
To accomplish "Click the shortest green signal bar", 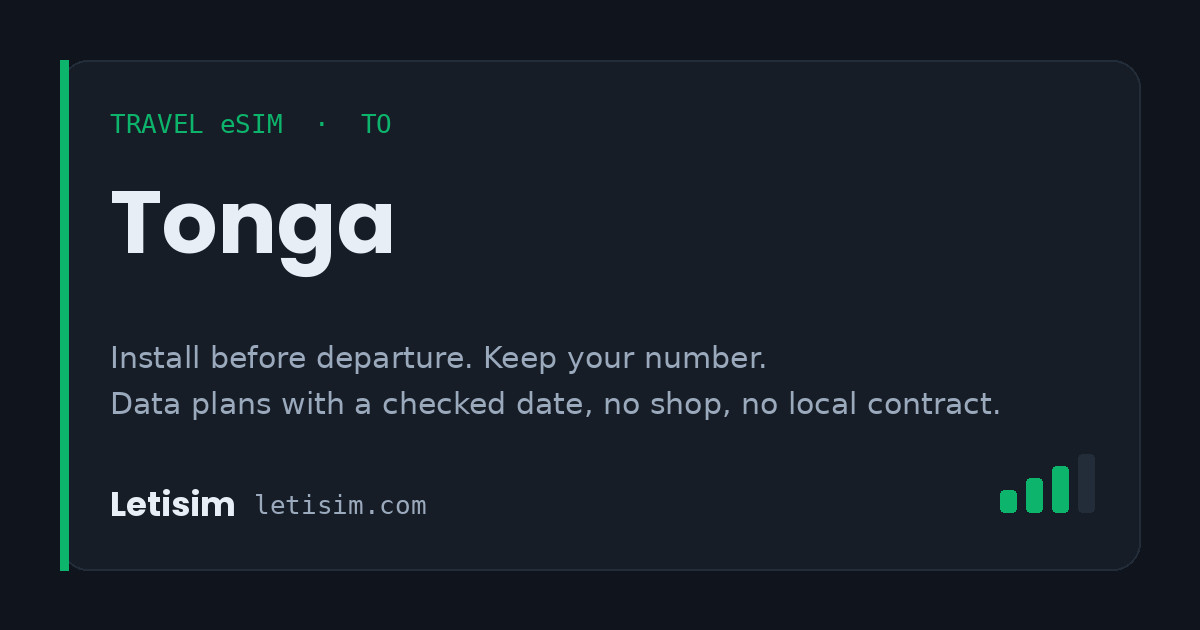I will [1008, 501].
